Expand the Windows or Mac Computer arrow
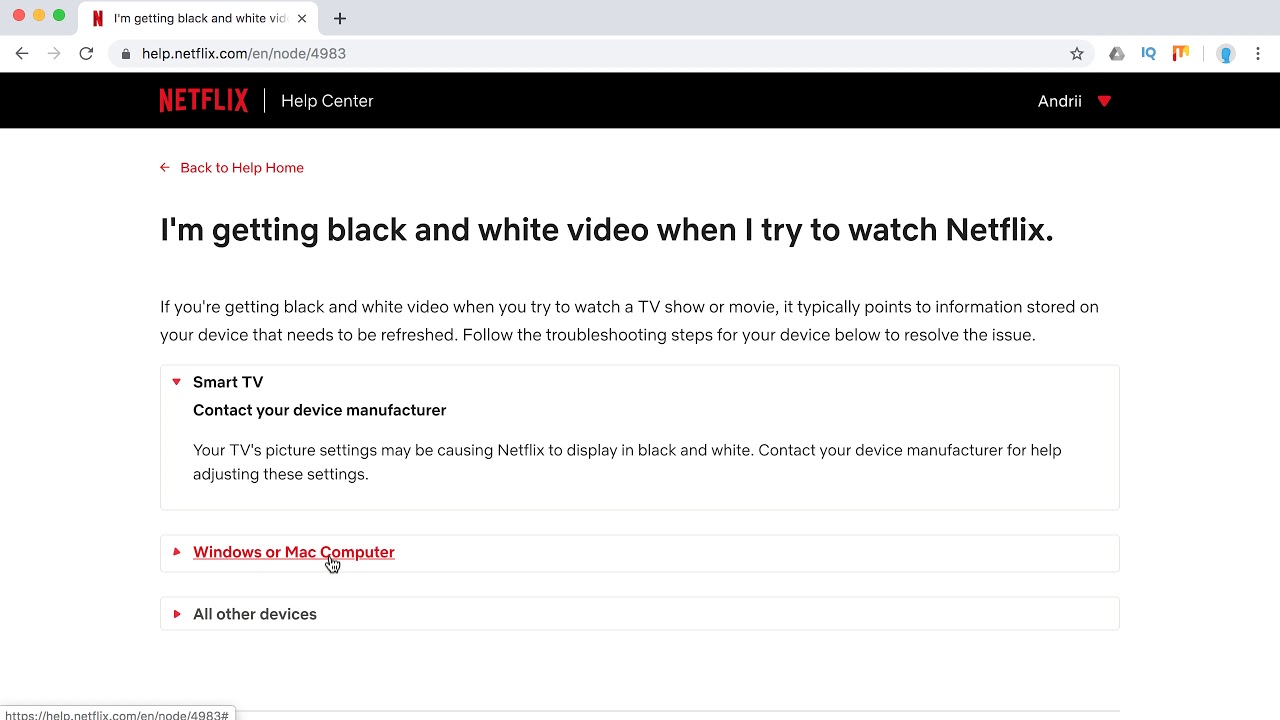This screenshot has height=720, width=1280. (x=177, y=552)
